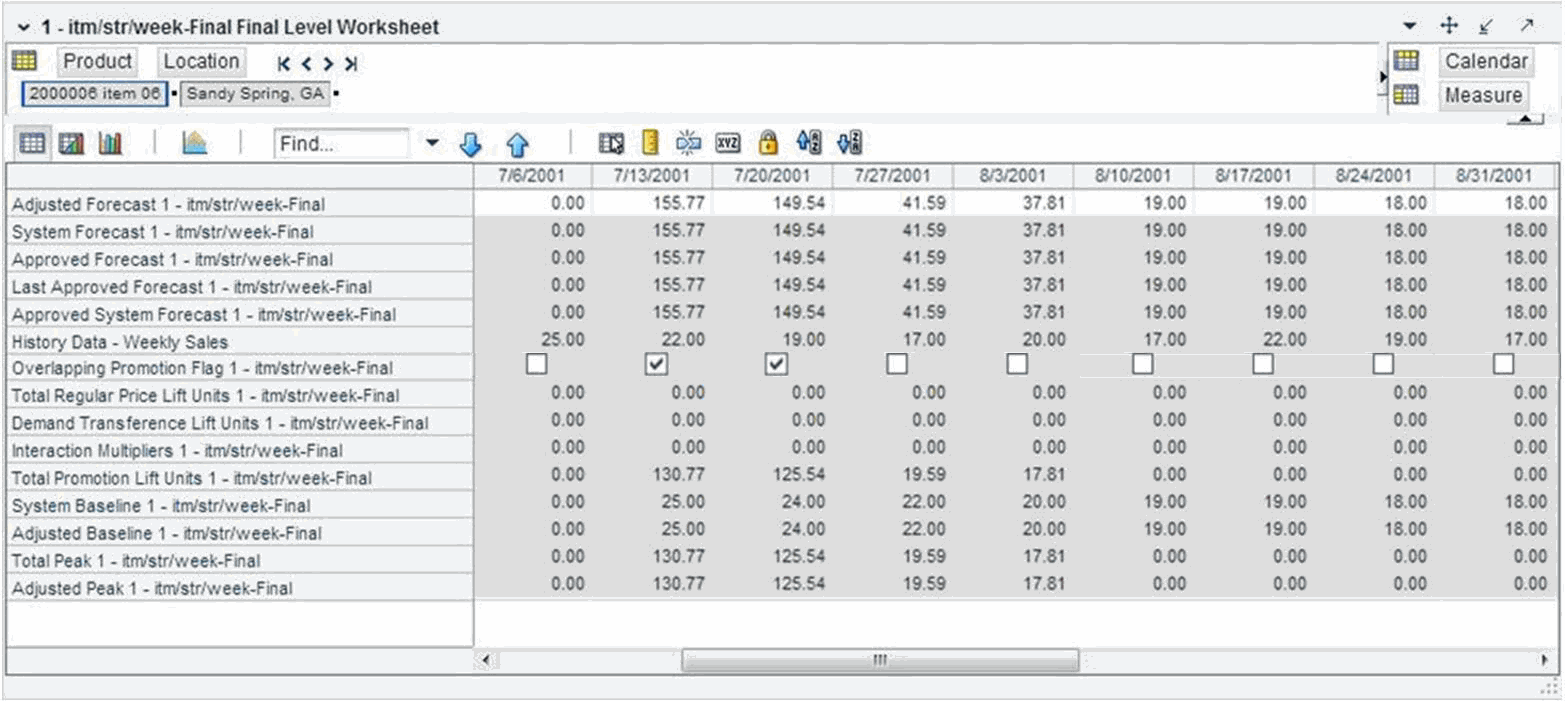Select Demand Transference Lift Units row label
1565x701 pixels.
(x=239, y=424)
